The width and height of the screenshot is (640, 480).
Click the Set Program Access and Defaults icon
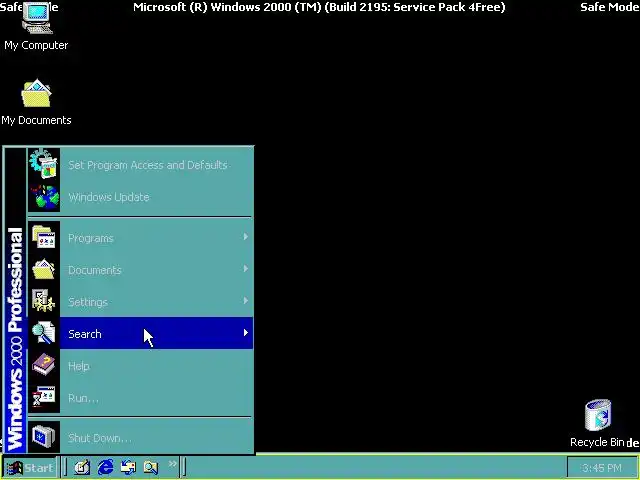(x=44, y=164)
